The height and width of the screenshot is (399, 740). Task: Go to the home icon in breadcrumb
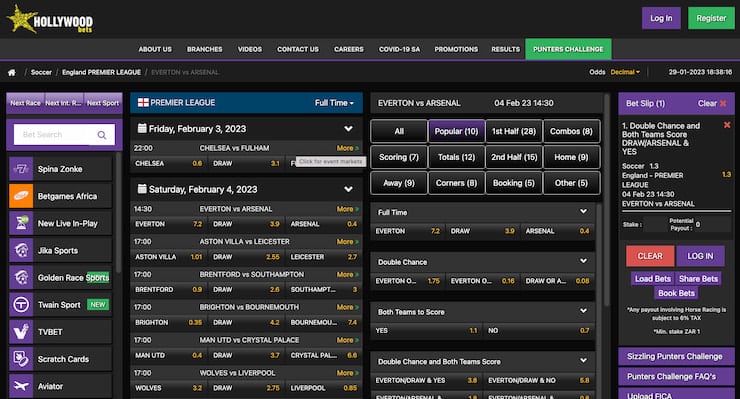pyautogui.click(x=12, y=72)
